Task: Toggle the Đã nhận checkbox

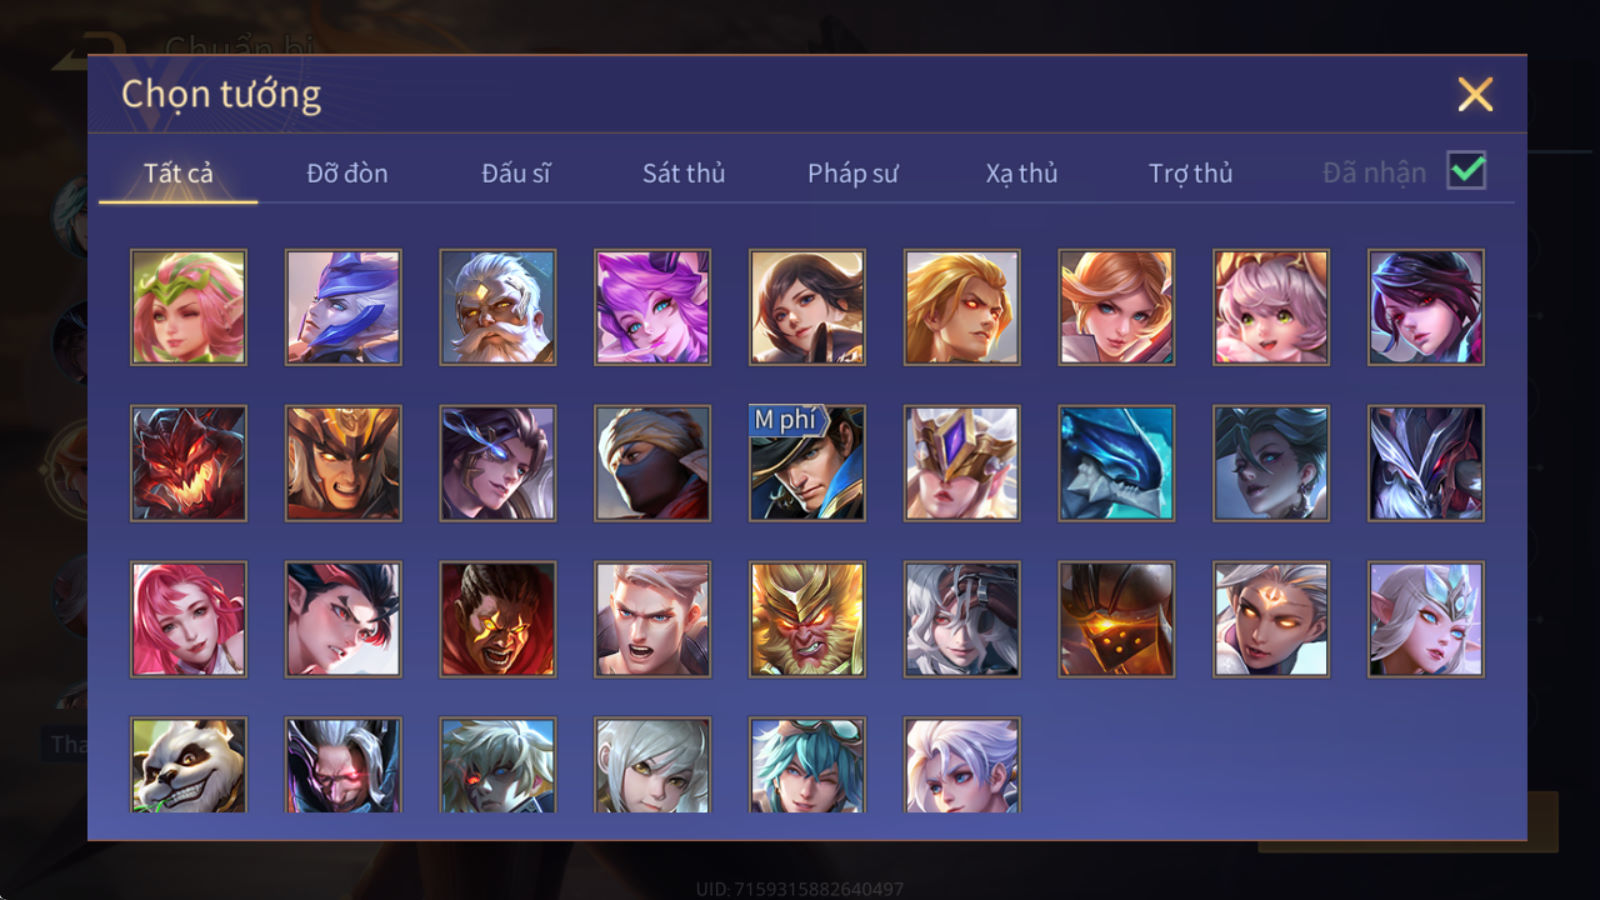Action: 1466,171
